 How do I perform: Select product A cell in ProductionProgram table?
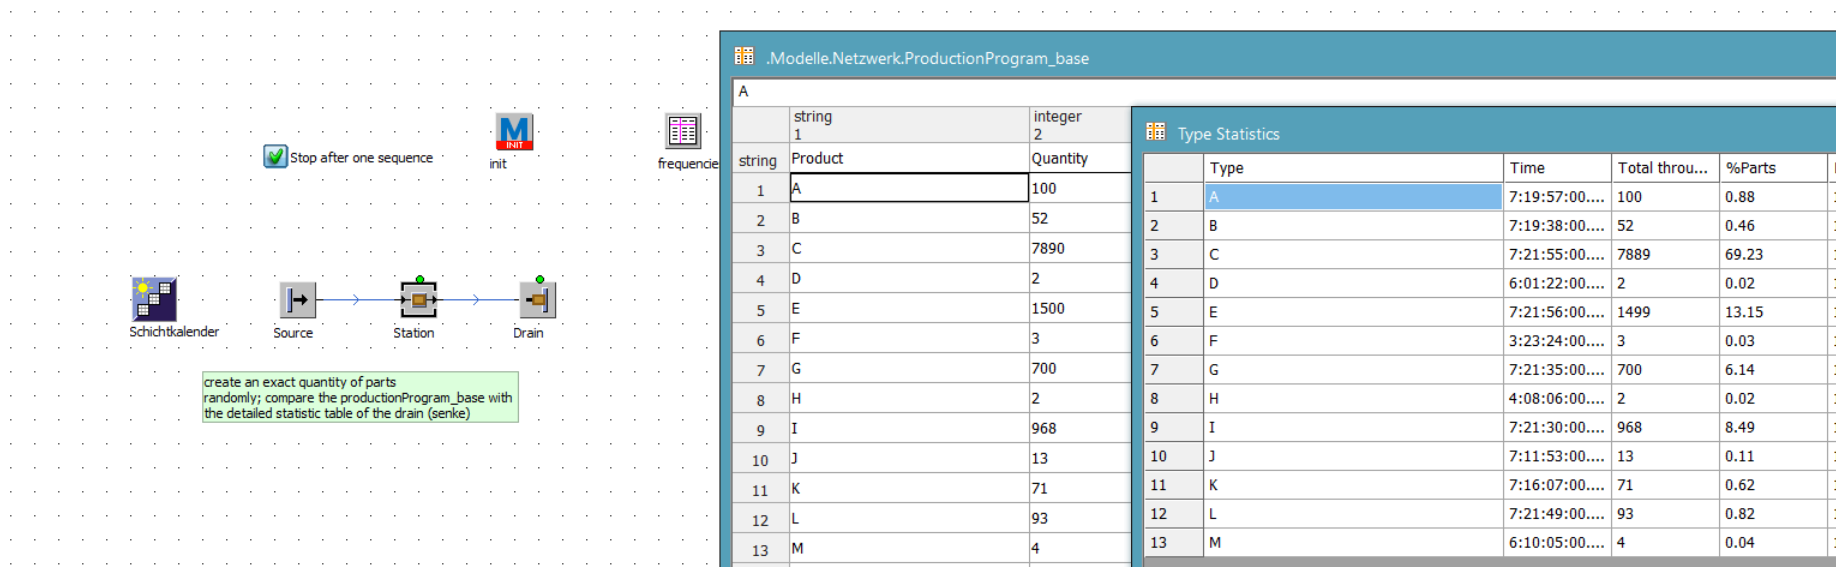pos(908,188)
